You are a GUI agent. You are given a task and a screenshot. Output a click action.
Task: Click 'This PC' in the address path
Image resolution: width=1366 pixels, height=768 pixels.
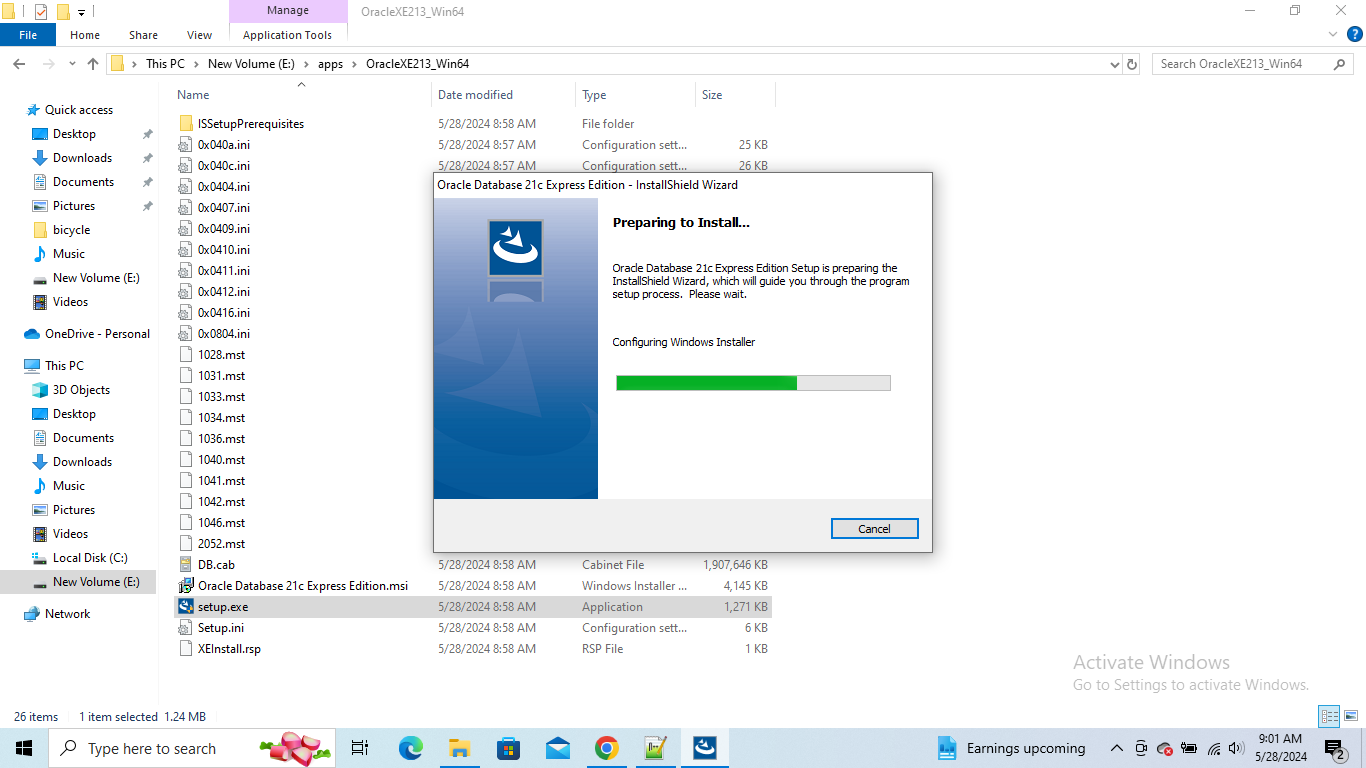(x=165, y=64)
